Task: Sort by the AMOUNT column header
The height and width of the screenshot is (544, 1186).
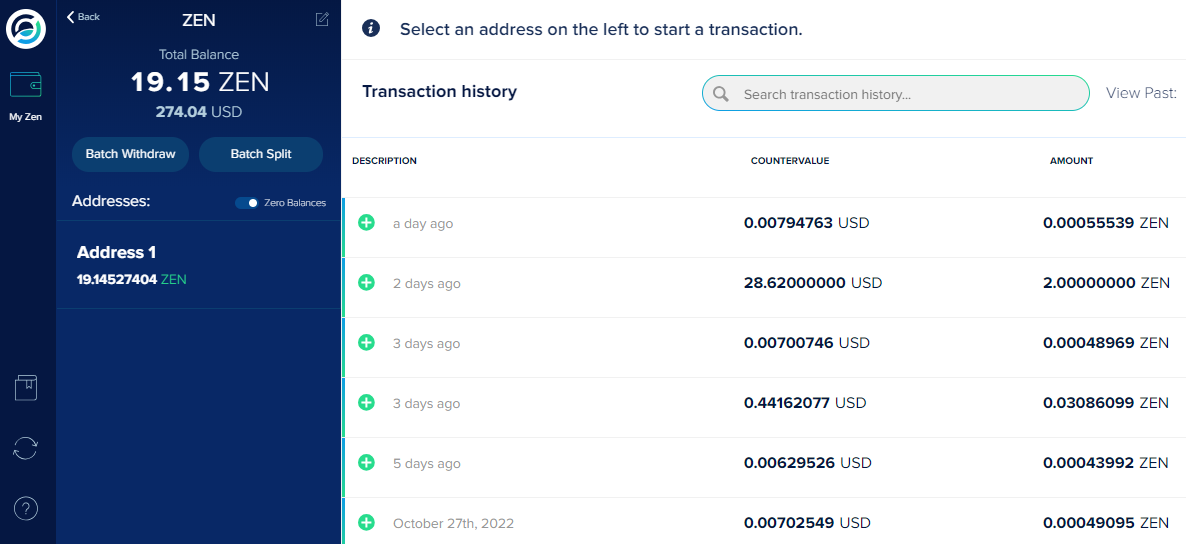Action: tap(1071, 161)
